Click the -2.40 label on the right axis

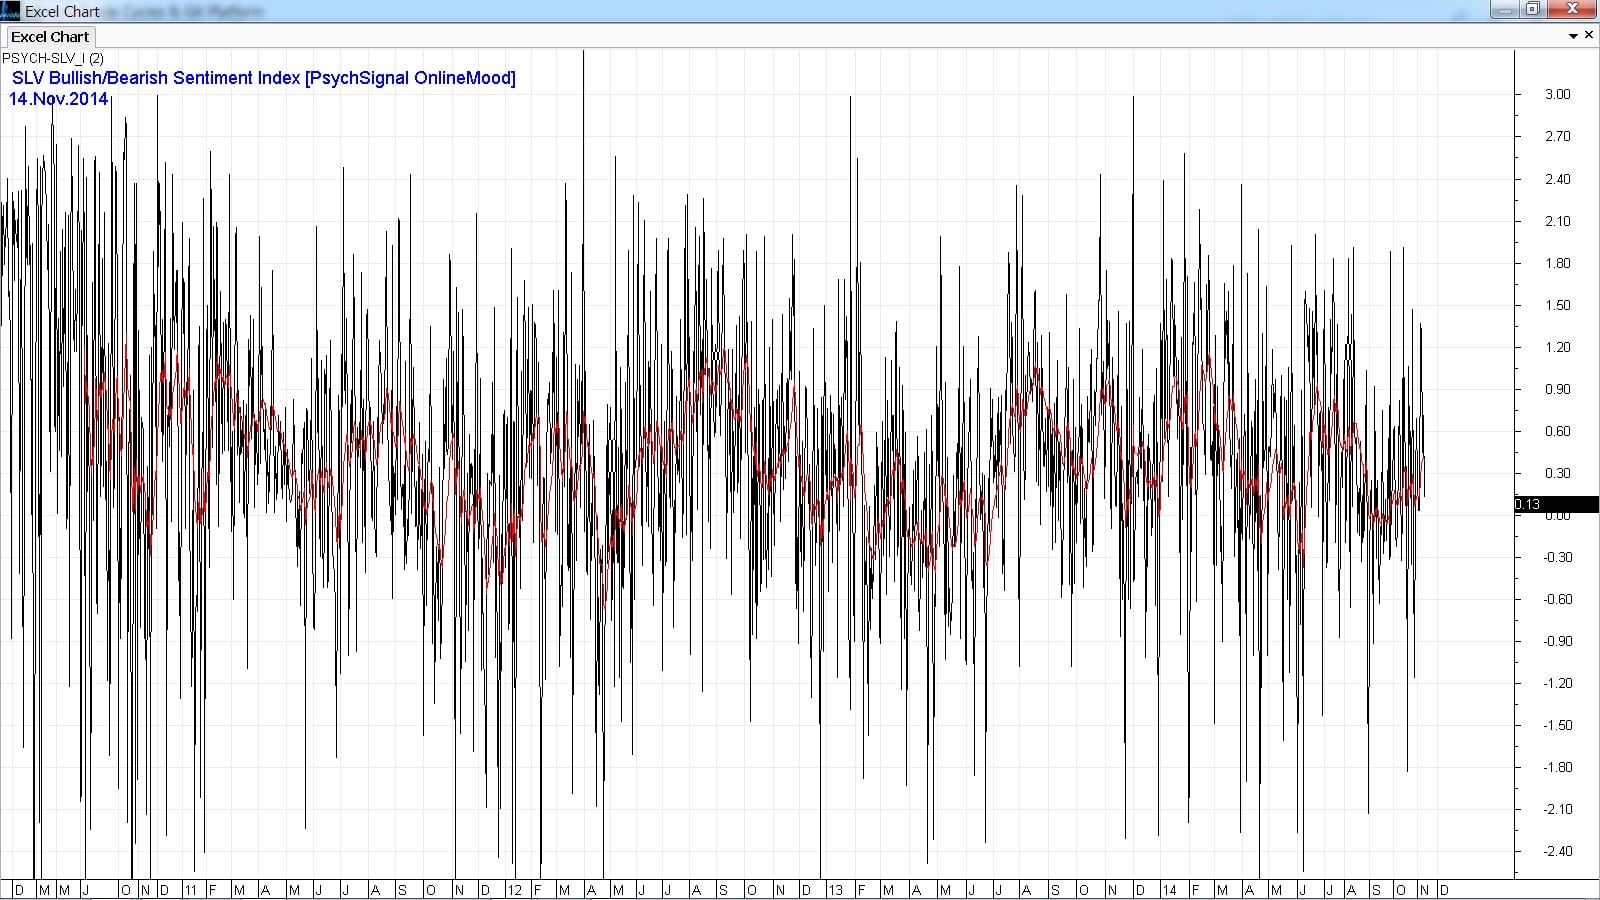click(1558, 852)
